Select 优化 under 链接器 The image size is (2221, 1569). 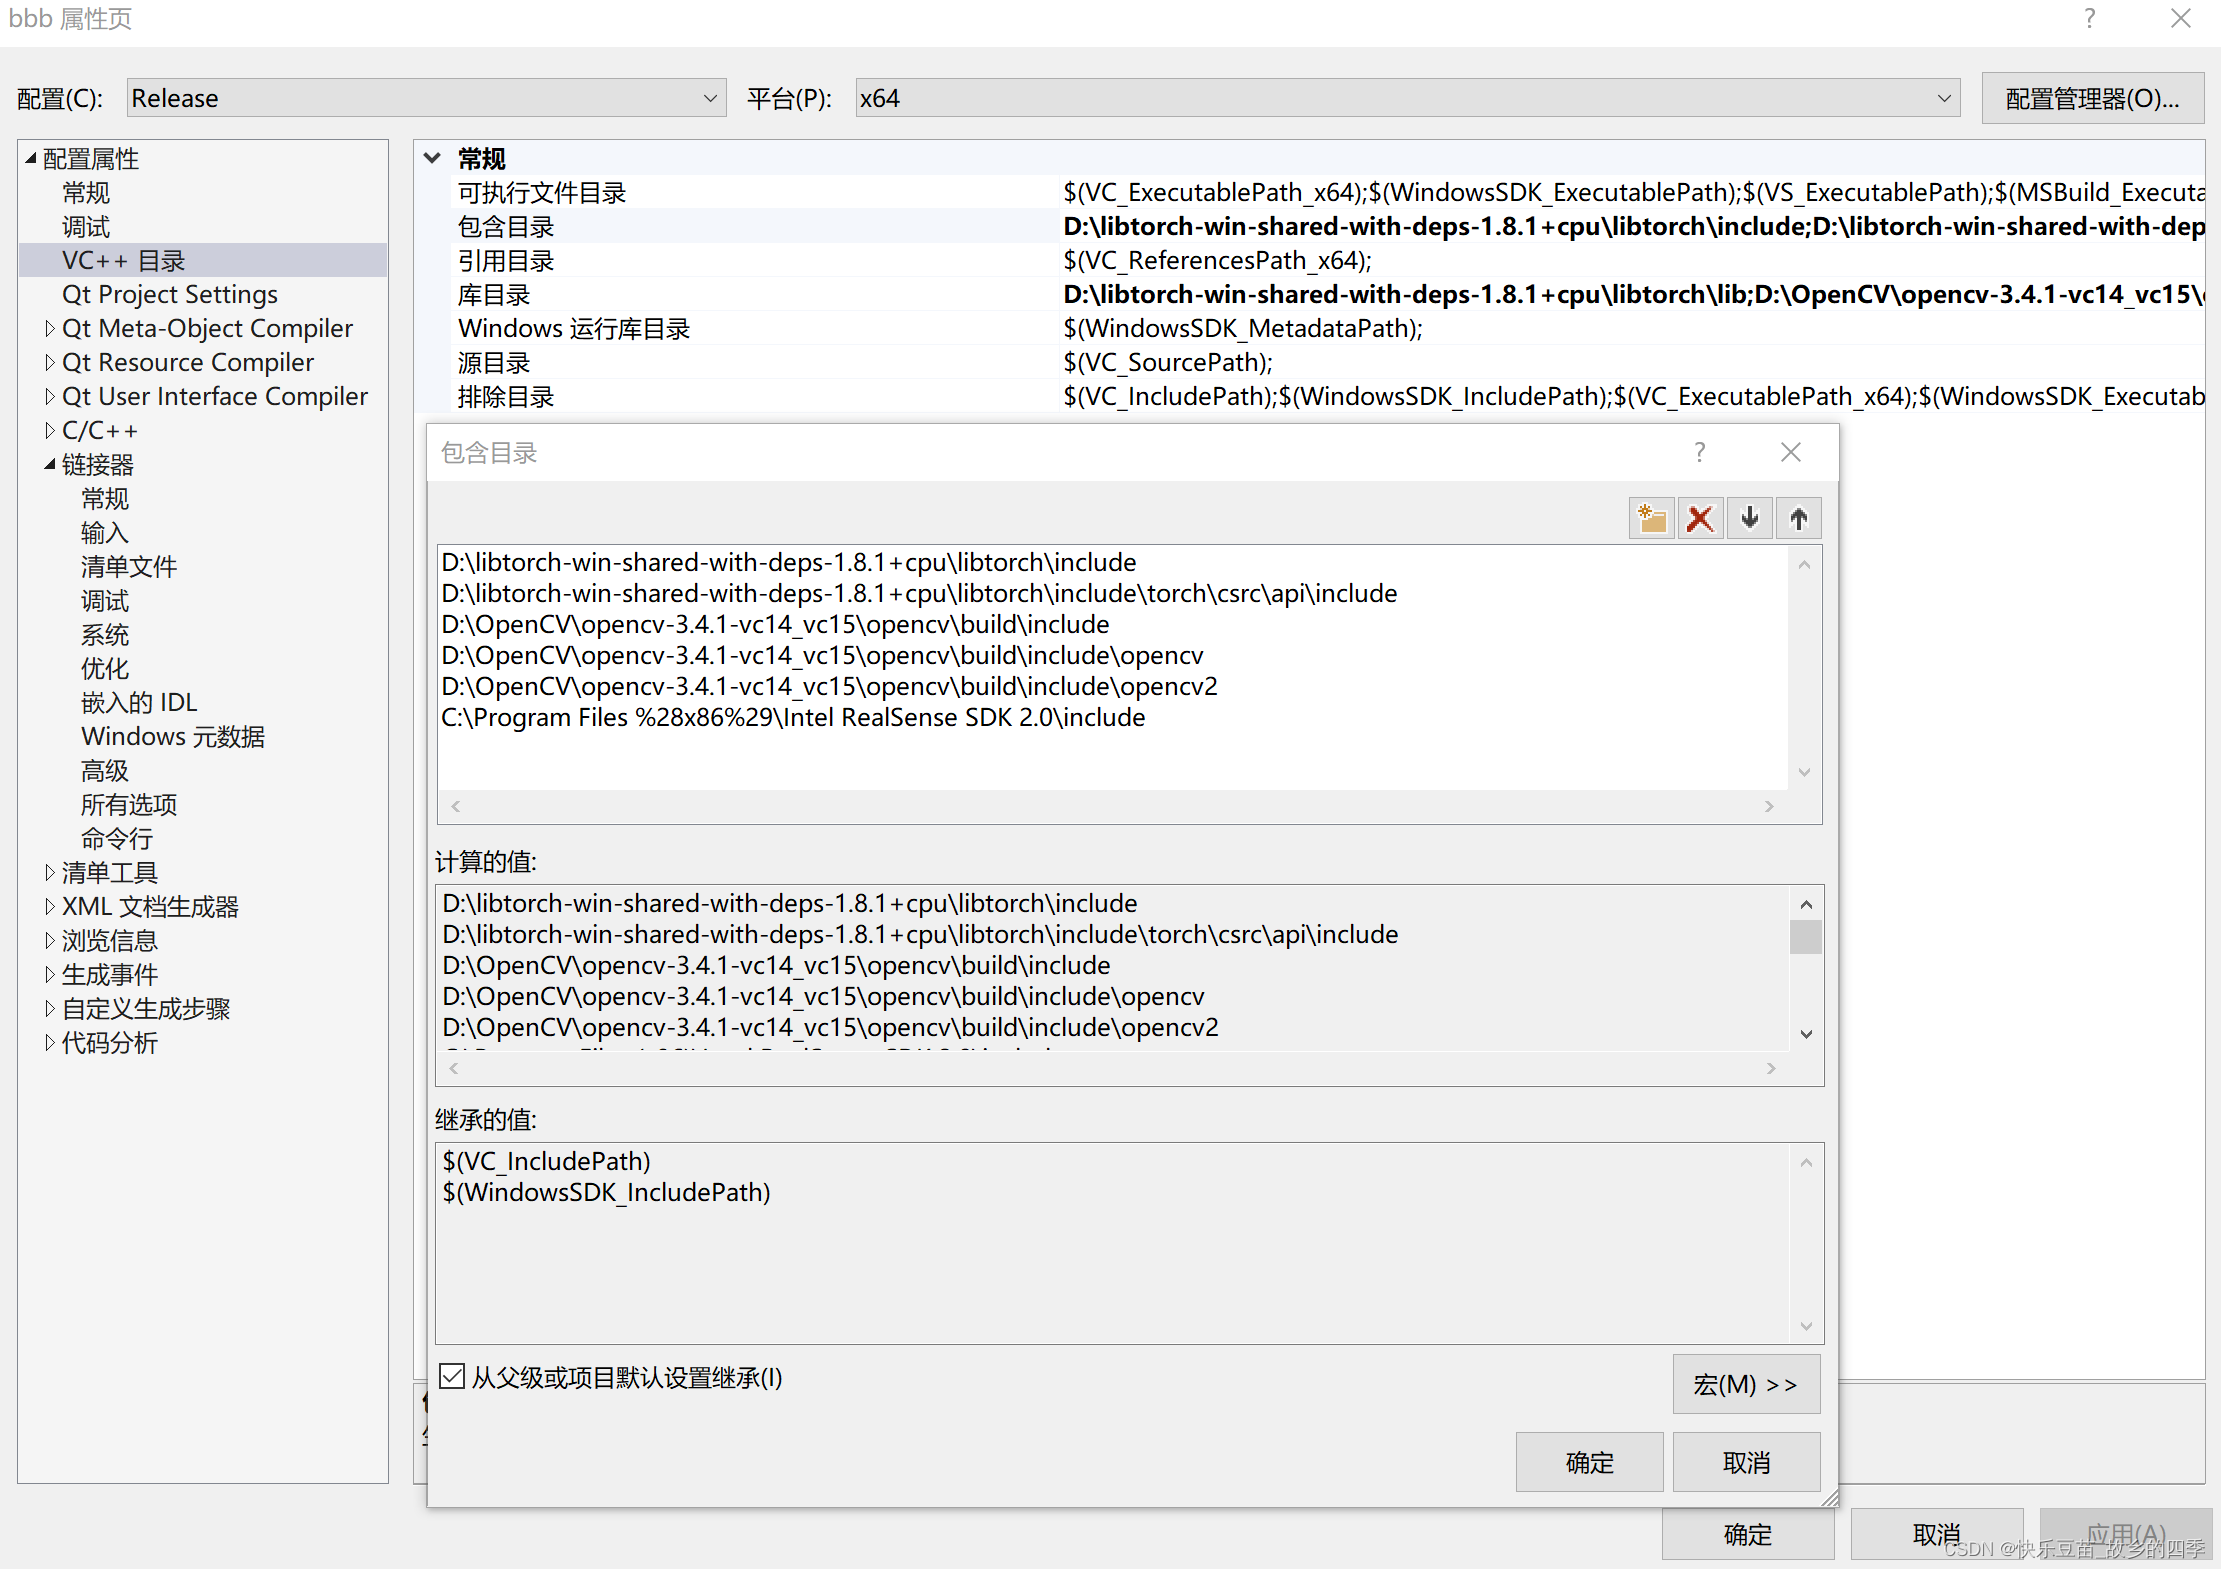point(105,668)
